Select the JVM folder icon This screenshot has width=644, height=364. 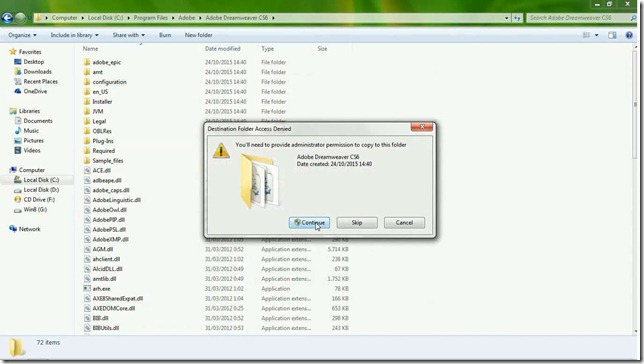pos(87,112)
